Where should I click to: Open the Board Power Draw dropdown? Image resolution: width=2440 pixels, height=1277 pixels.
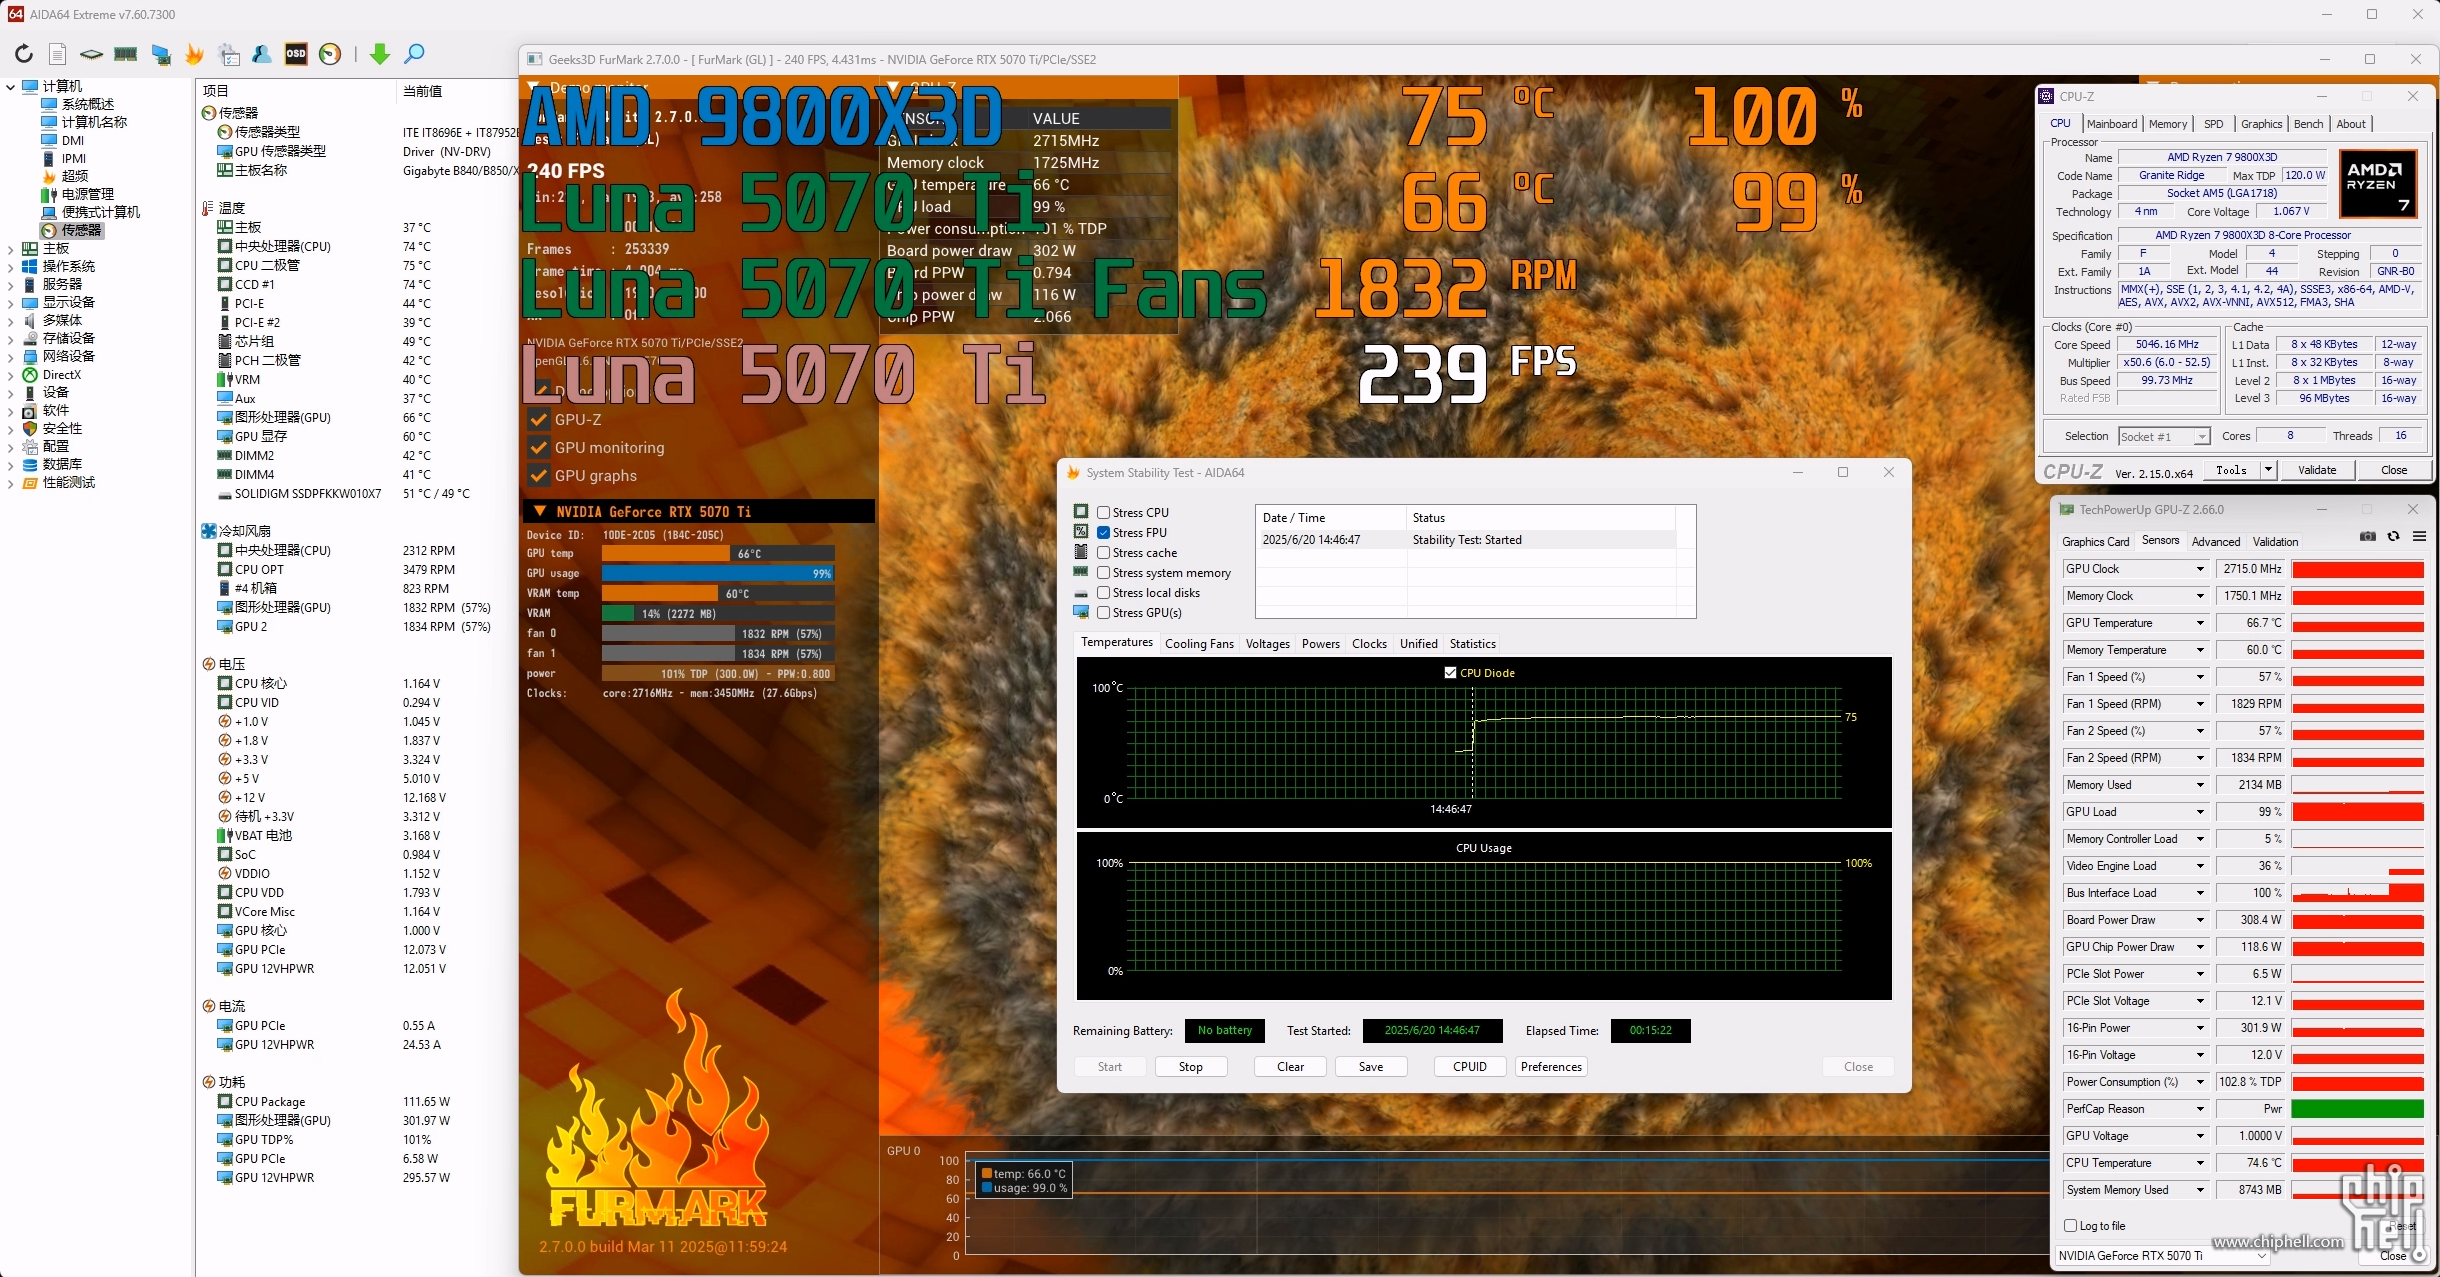click(2200, 920)
